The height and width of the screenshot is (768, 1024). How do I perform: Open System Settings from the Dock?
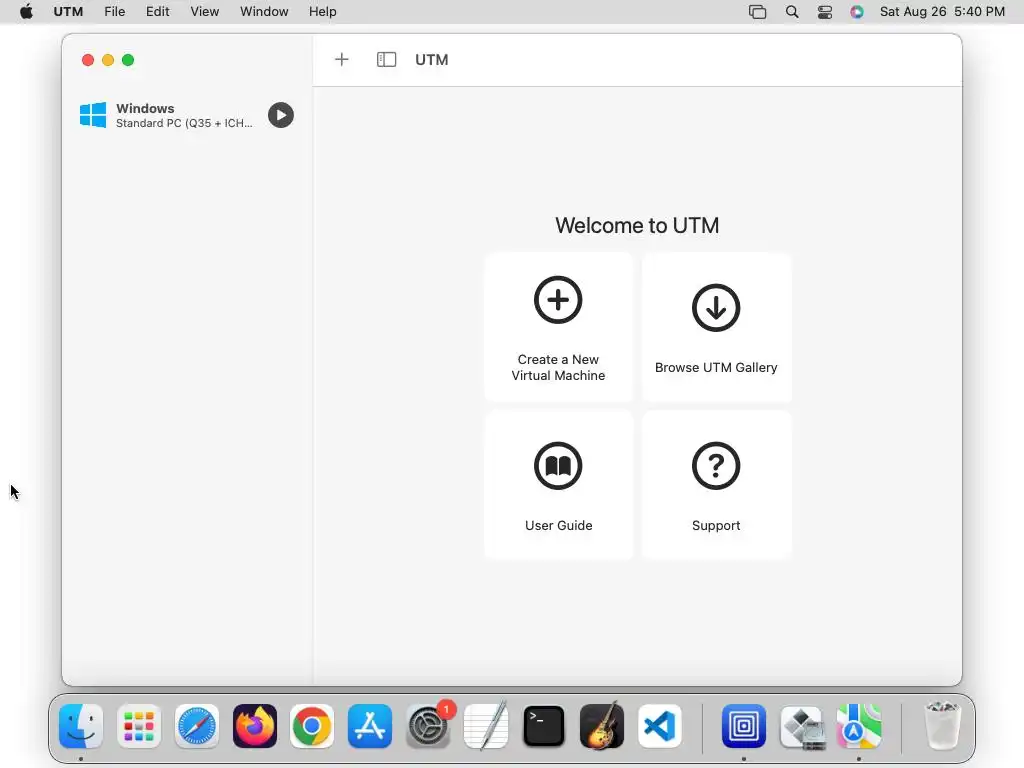click(428, 726)
